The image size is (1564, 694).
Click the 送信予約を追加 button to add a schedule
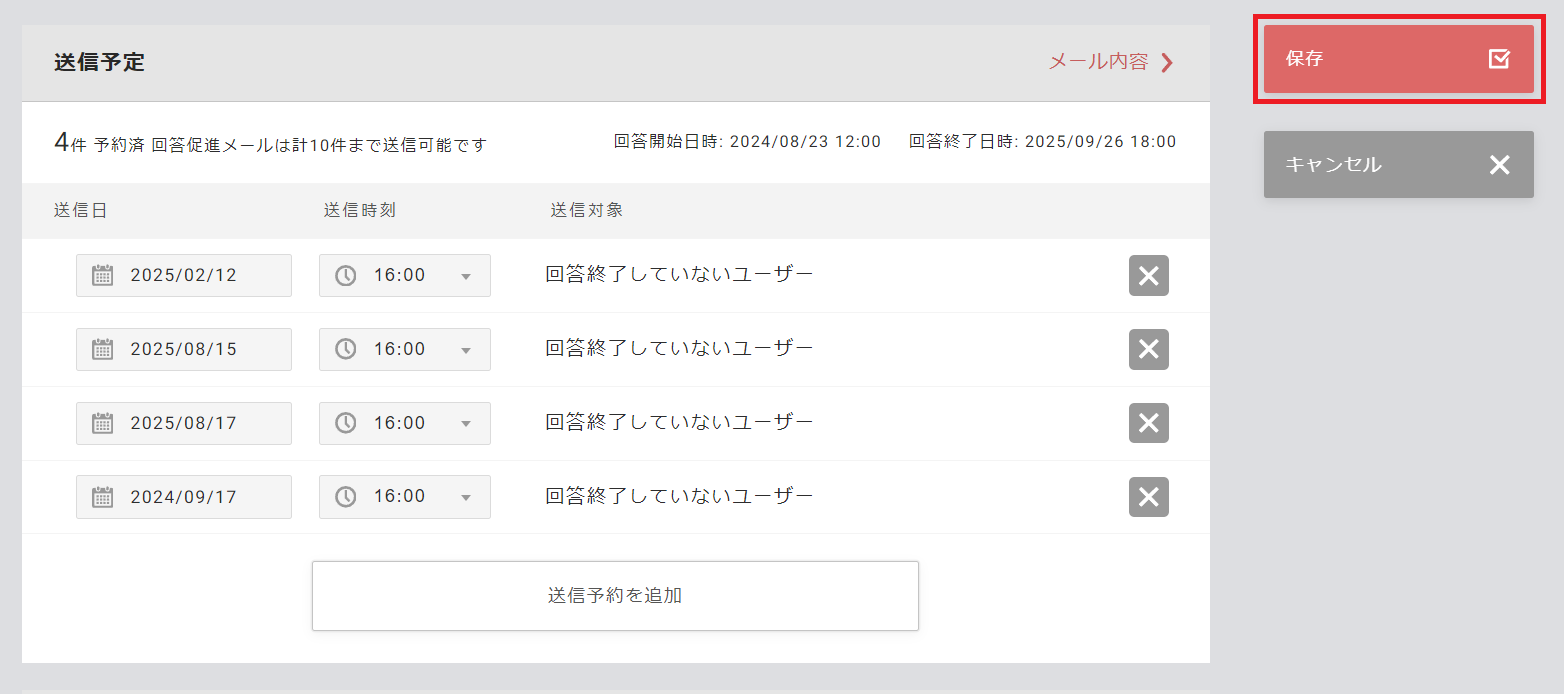coord(615,594)
